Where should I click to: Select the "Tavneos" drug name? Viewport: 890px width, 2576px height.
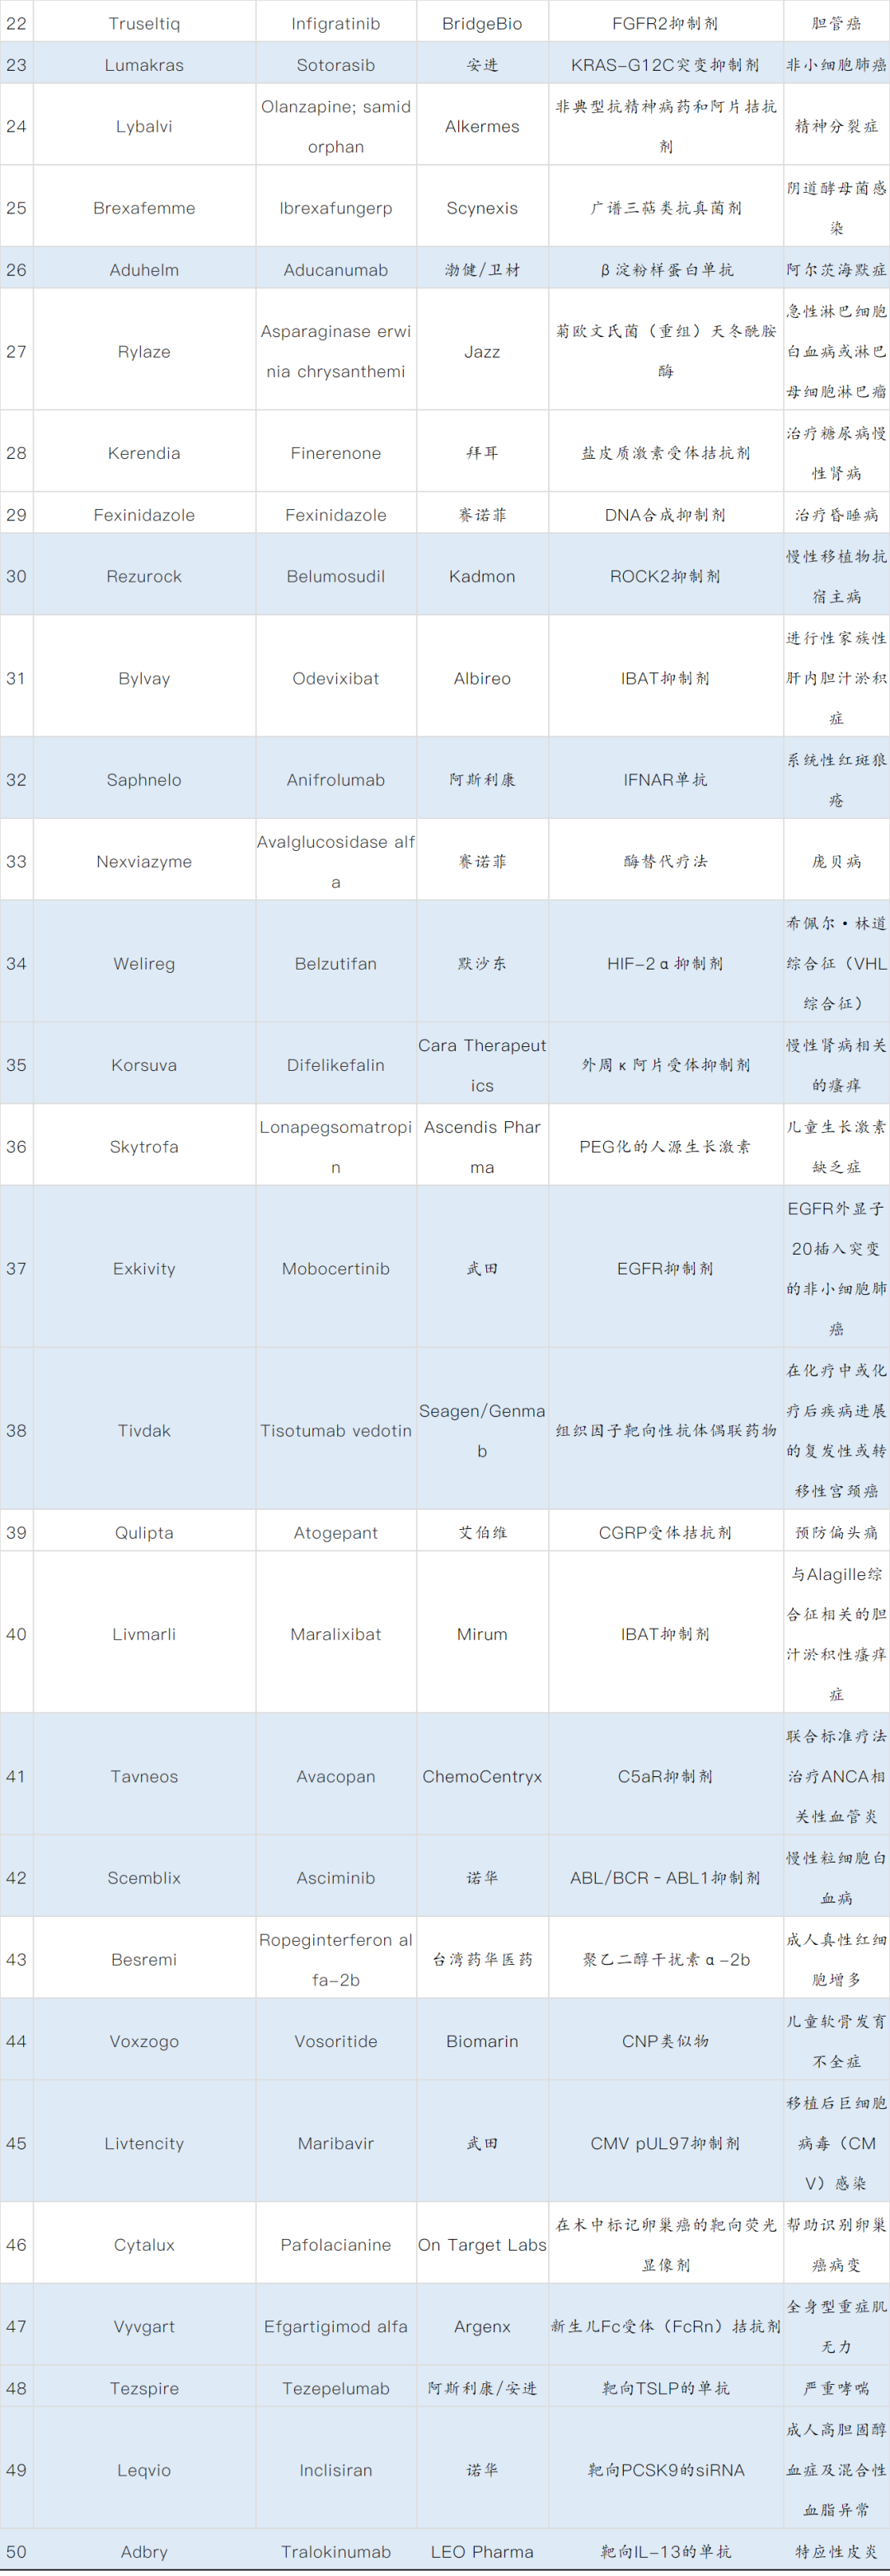click(x=144, y=1776)
